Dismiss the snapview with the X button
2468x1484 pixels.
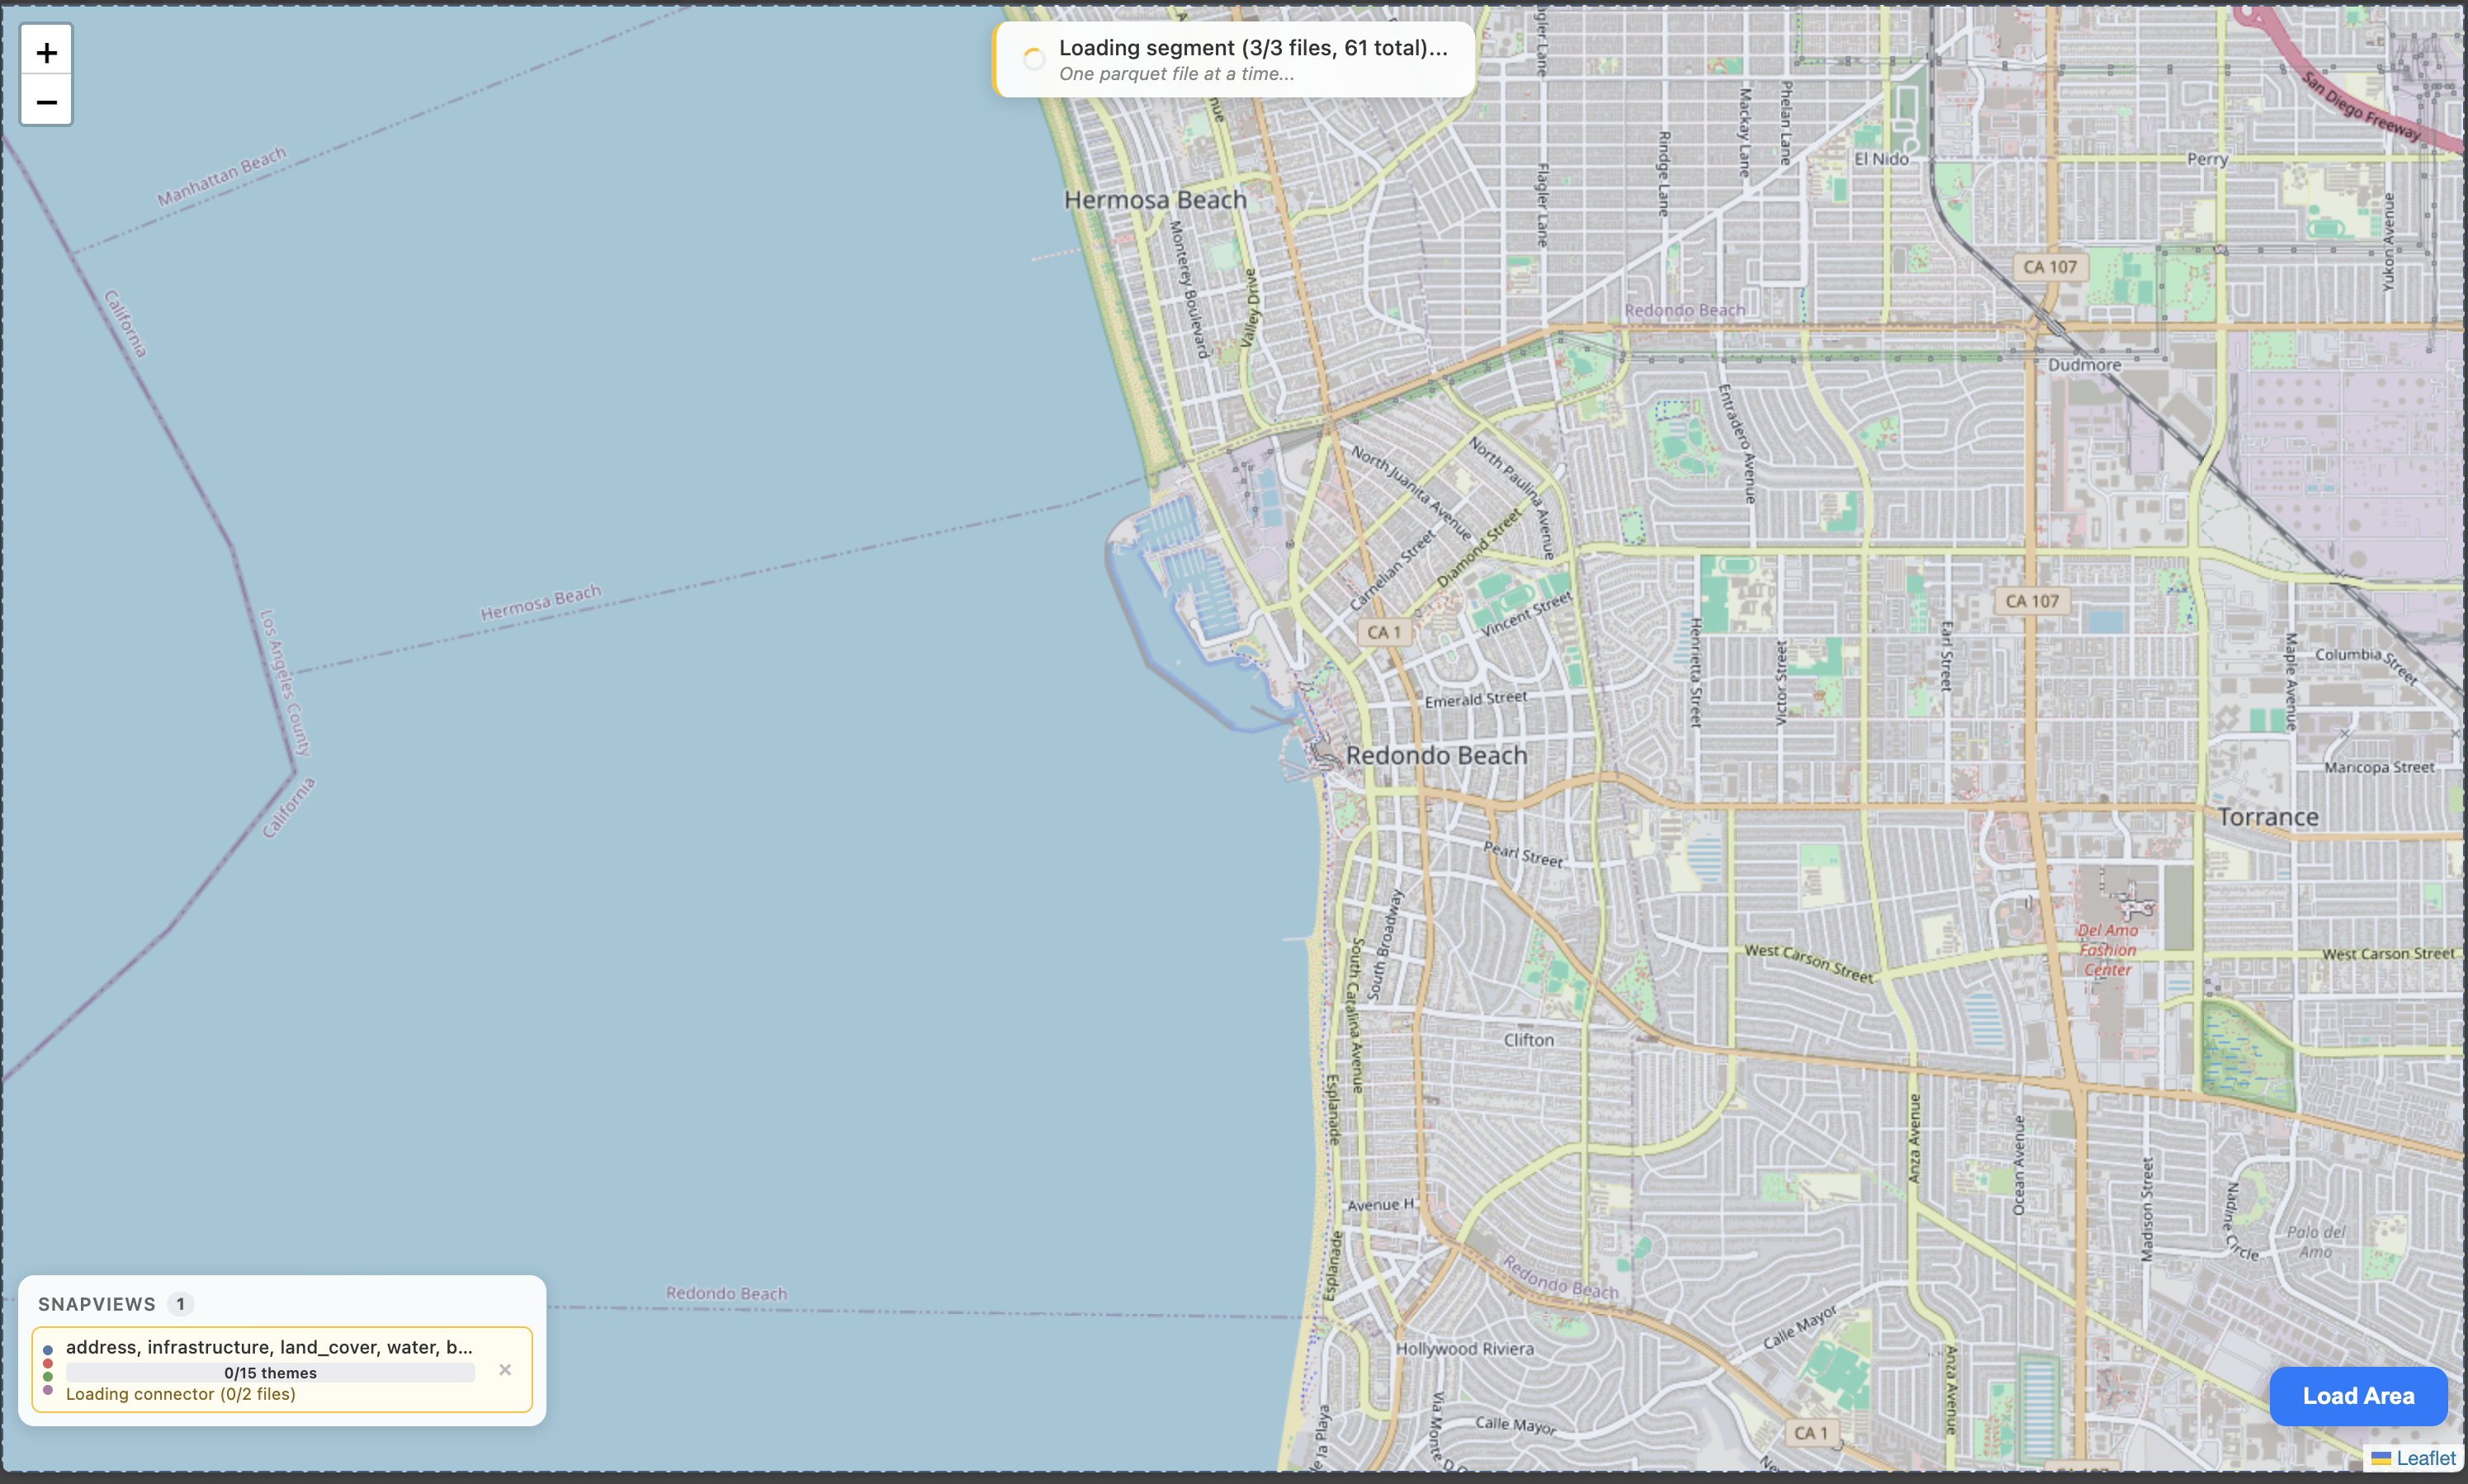[505, 1369]
